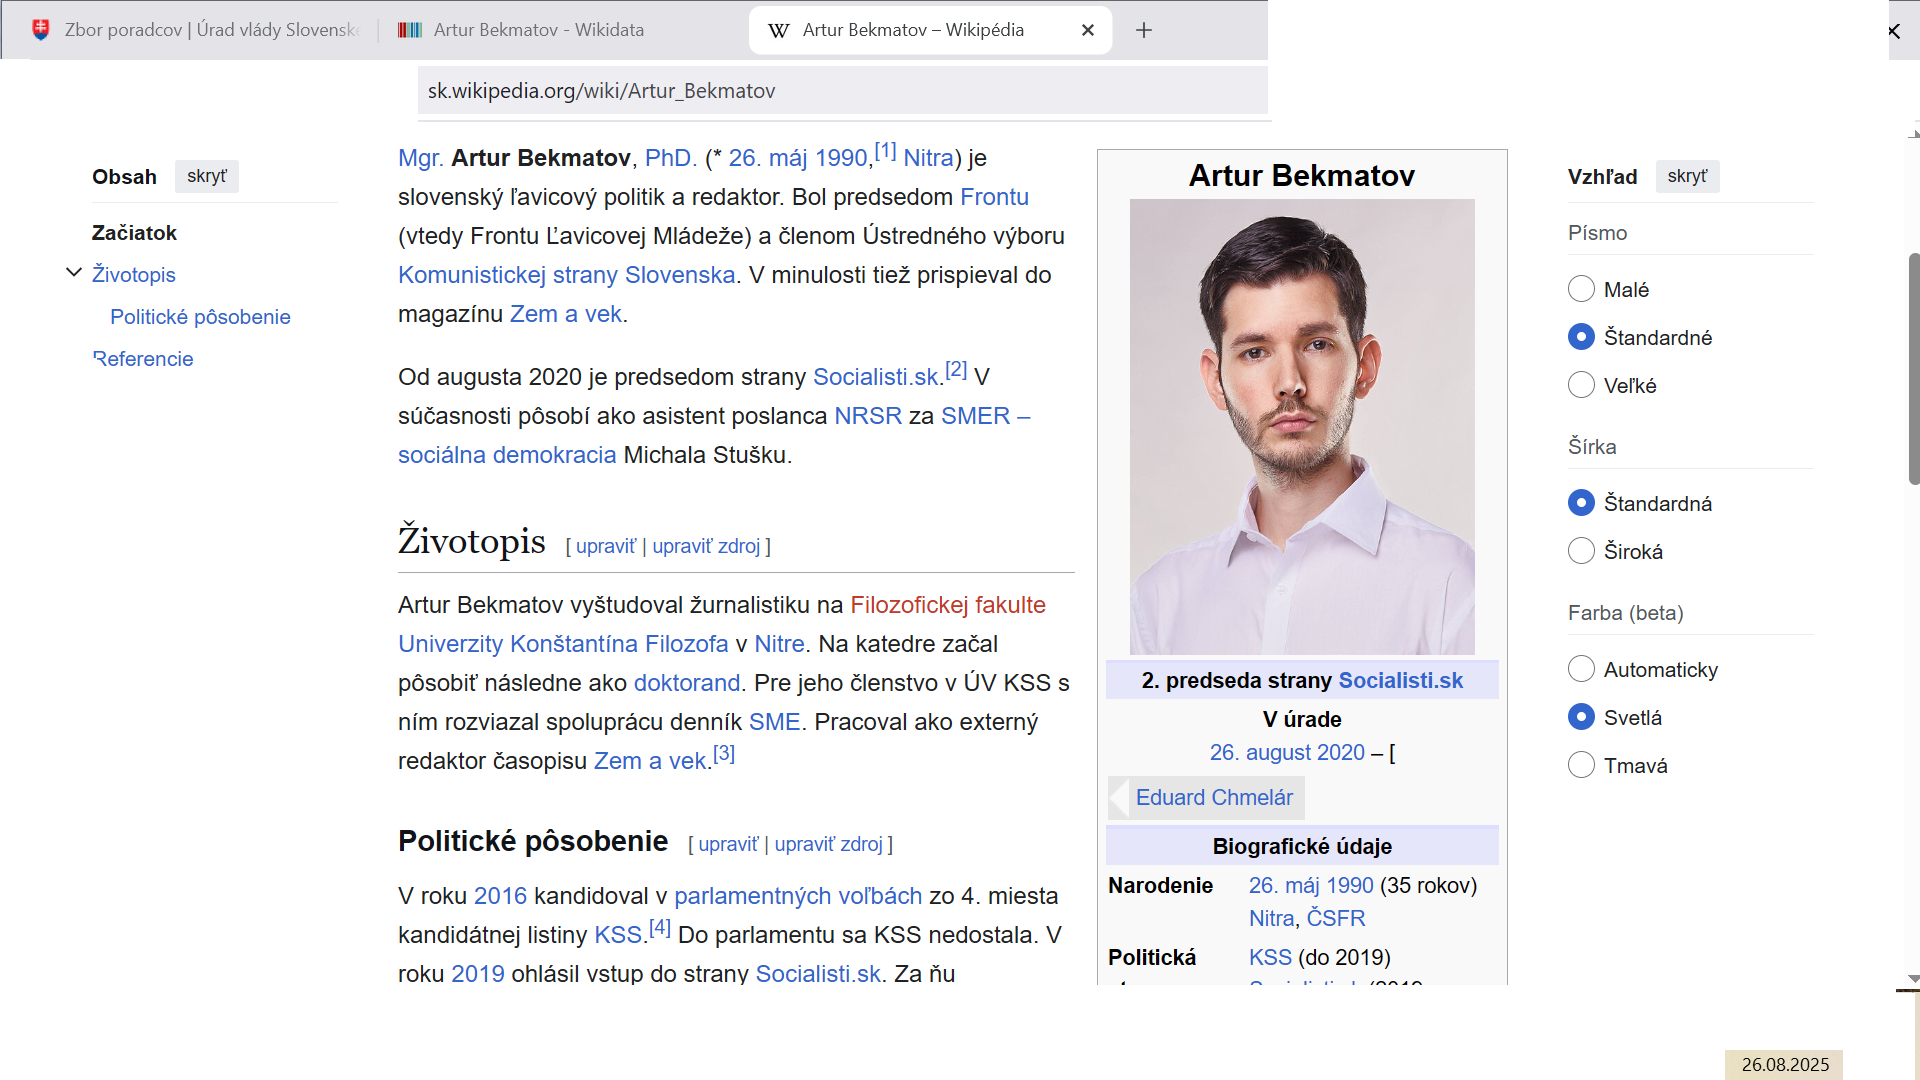Image resolution: width=1920 pixels, height=1080 pixels.
Task: Click the page vertical scrollbar thumb
Action: coord(1913,369)
